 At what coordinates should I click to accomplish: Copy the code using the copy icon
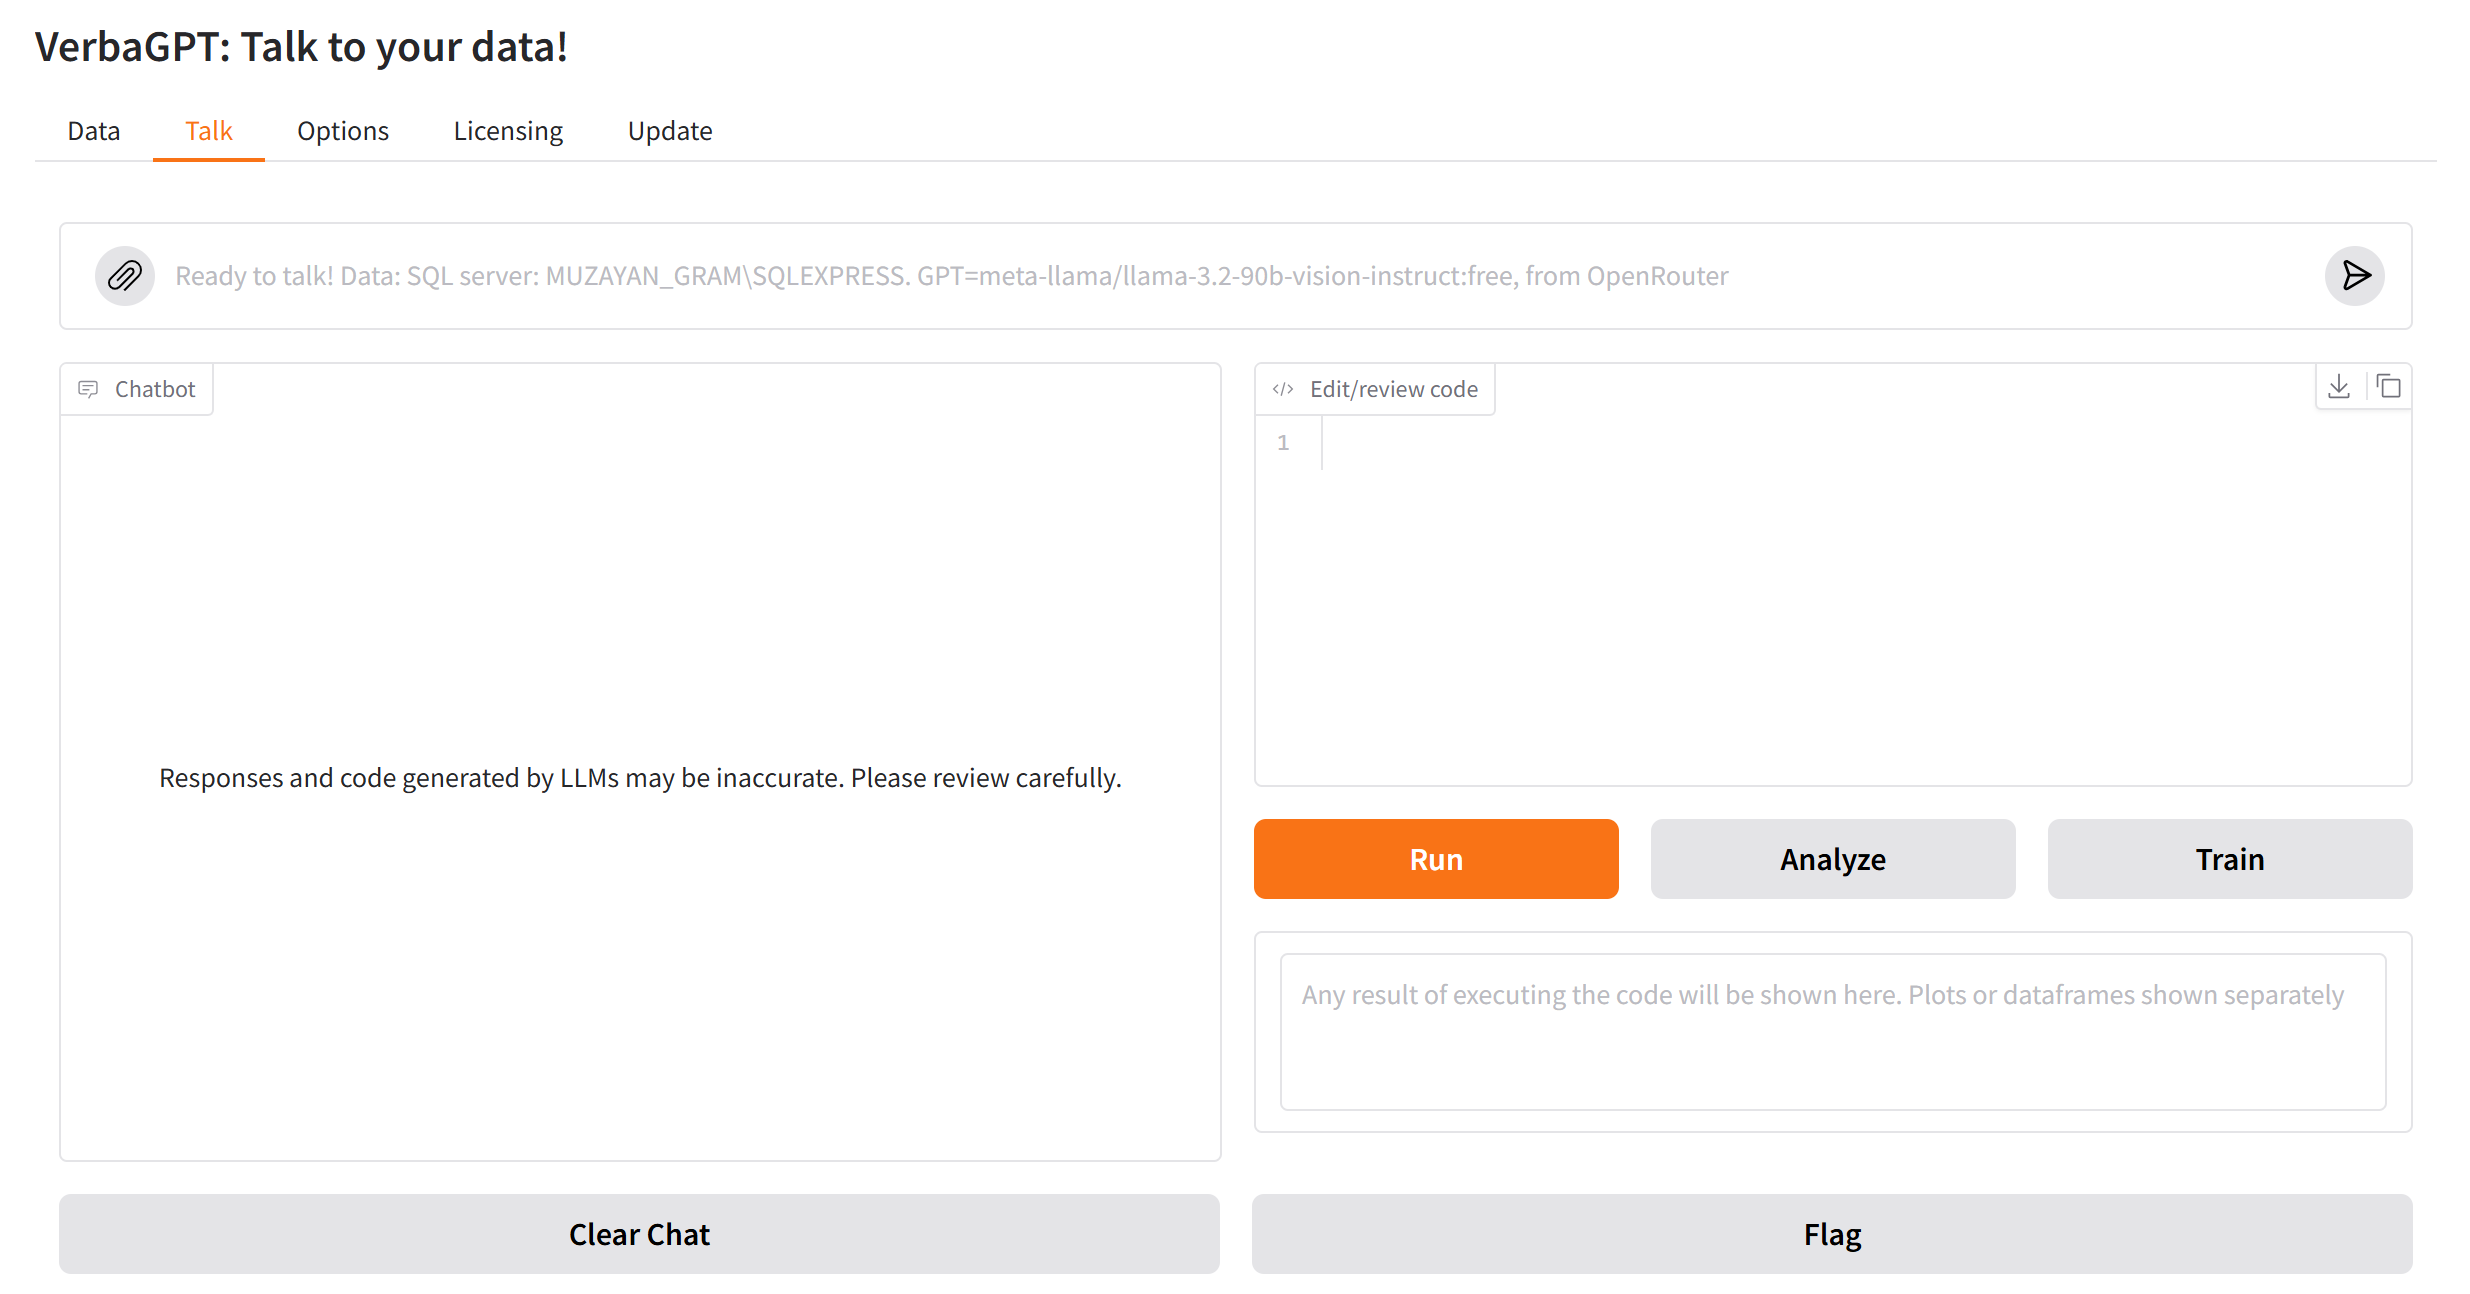[2389, 386]
